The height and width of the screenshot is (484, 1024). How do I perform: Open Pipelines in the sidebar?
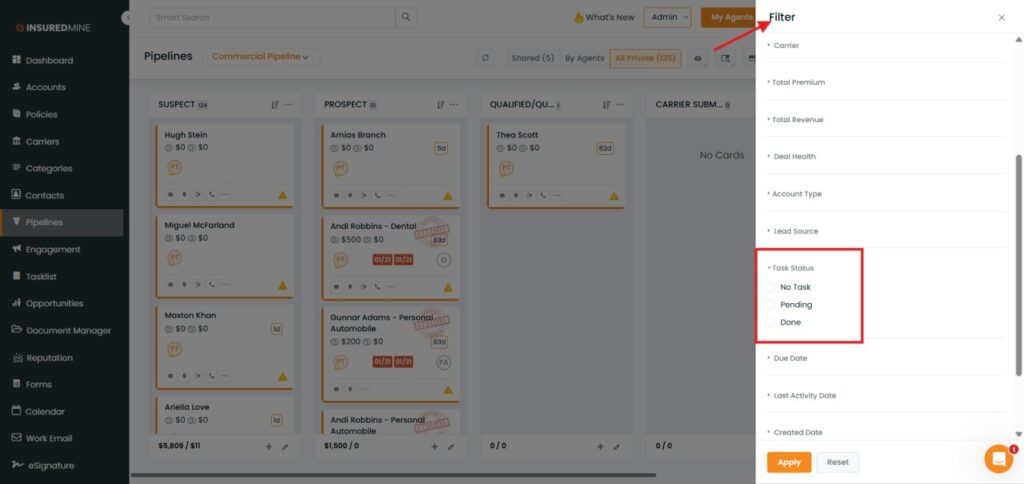point(44,222)
